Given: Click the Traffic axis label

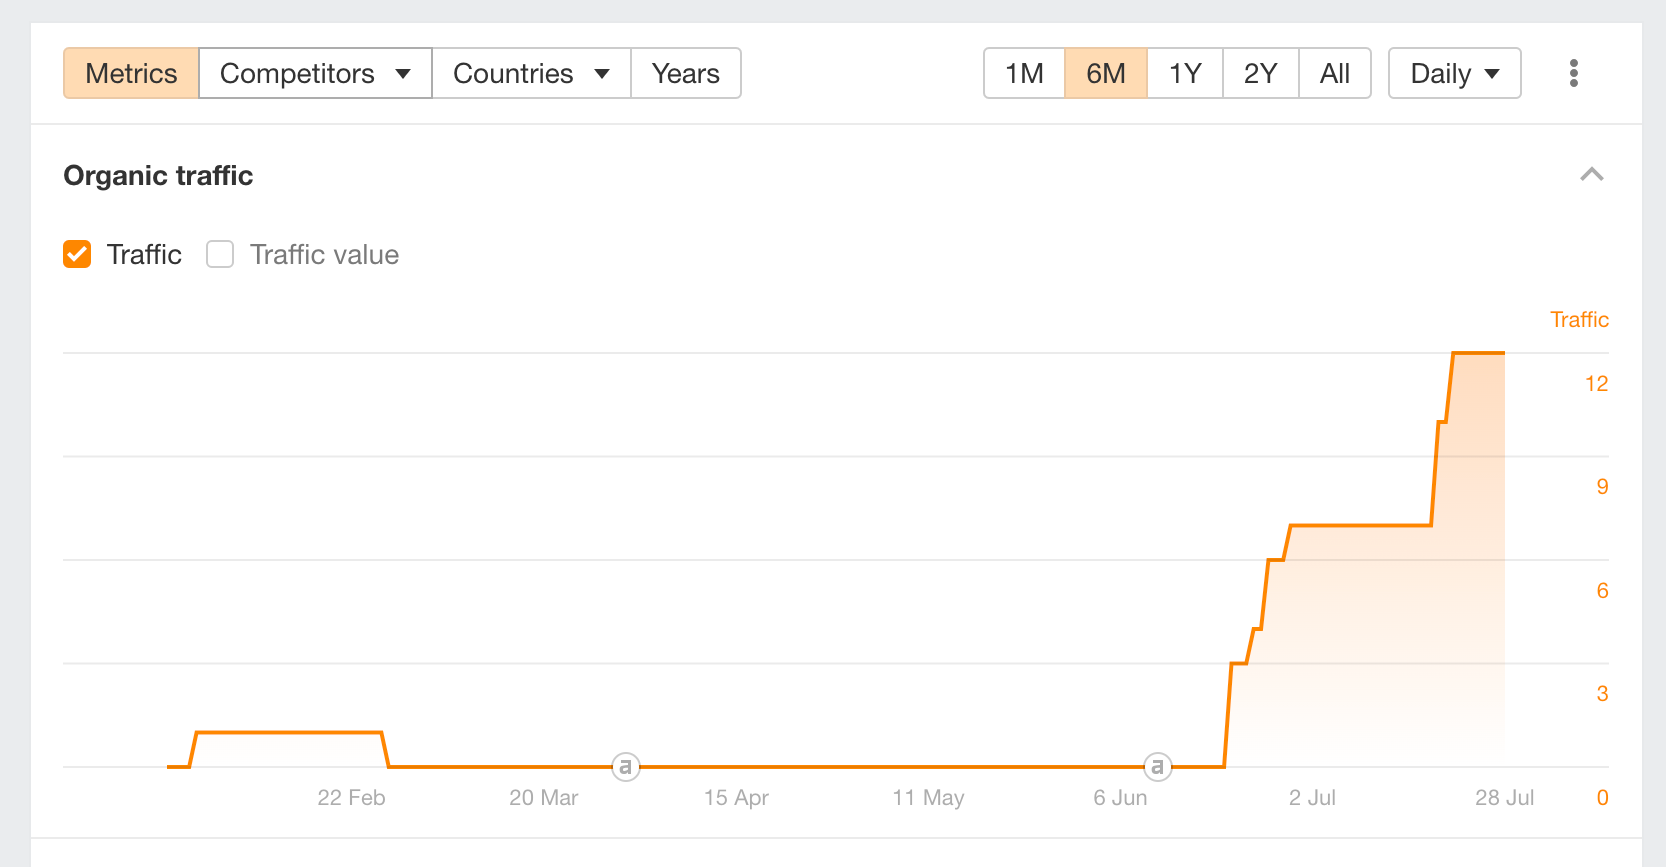Looking at the screenshot, I should click(x=1579, y=320).
